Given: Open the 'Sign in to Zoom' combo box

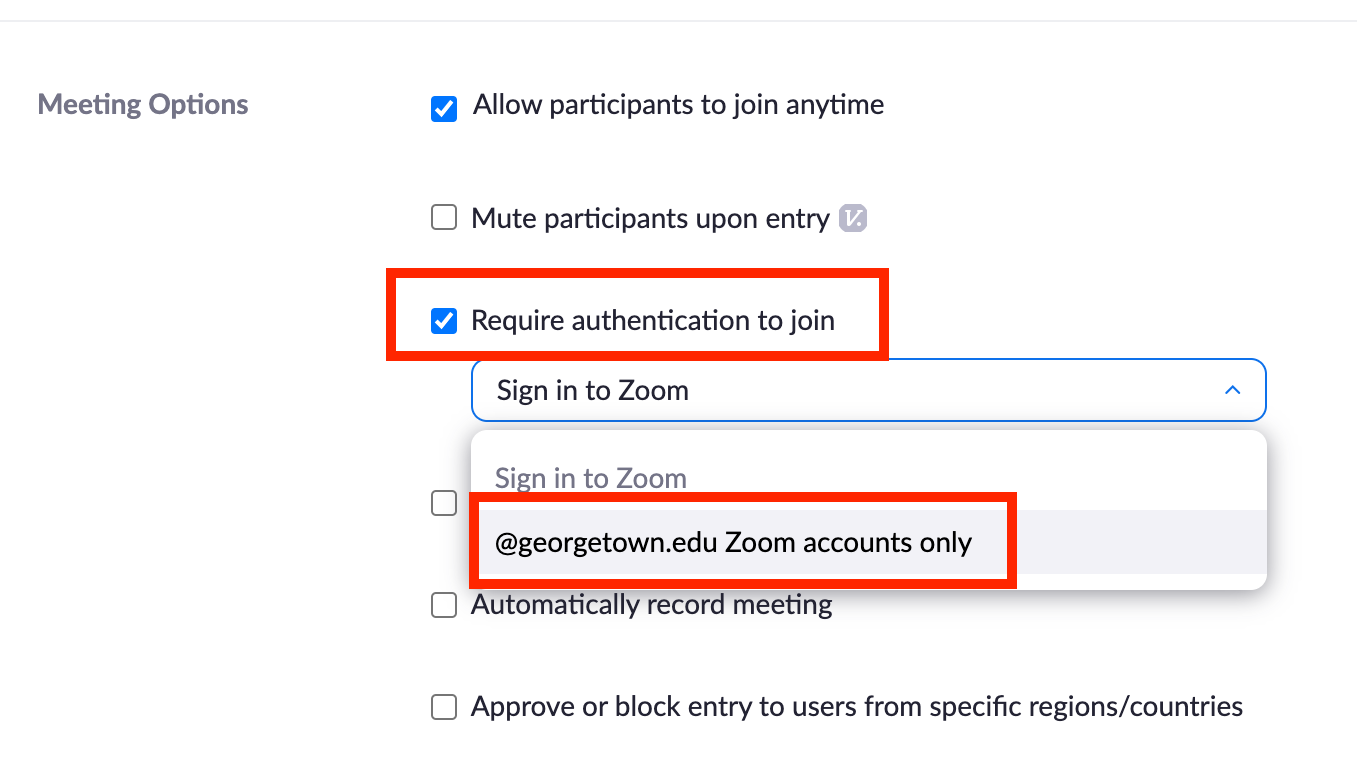Looking at the screenshot, I should tap(868, 390).
